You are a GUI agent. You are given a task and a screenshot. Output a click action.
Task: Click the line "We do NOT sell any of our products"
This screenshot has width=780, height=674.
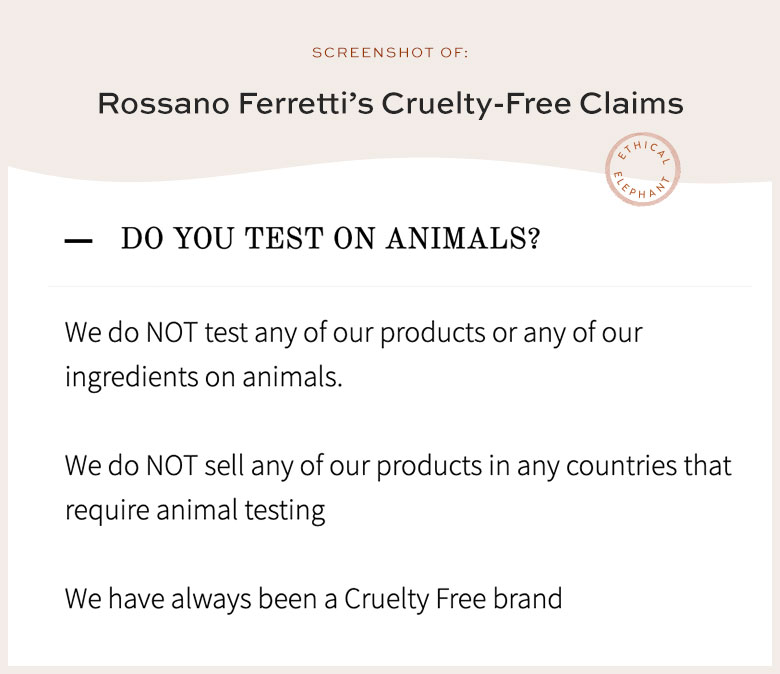pos(398,467)
